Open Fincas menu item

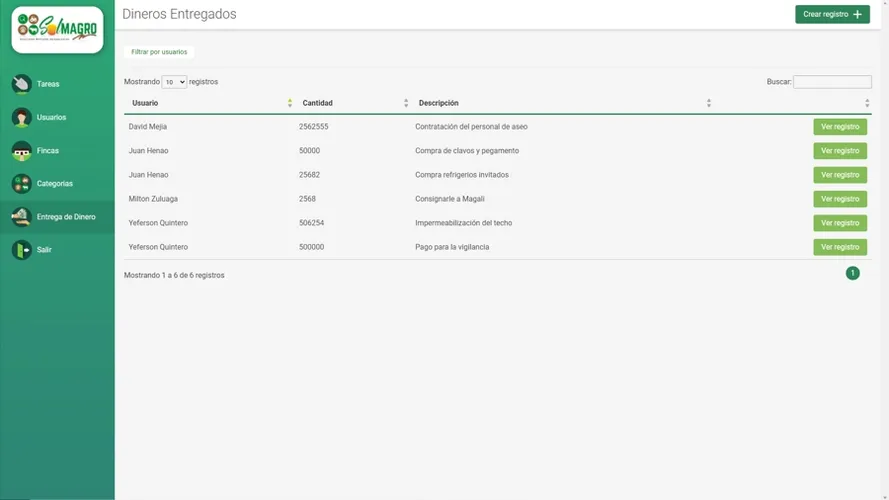pos(48,151)
